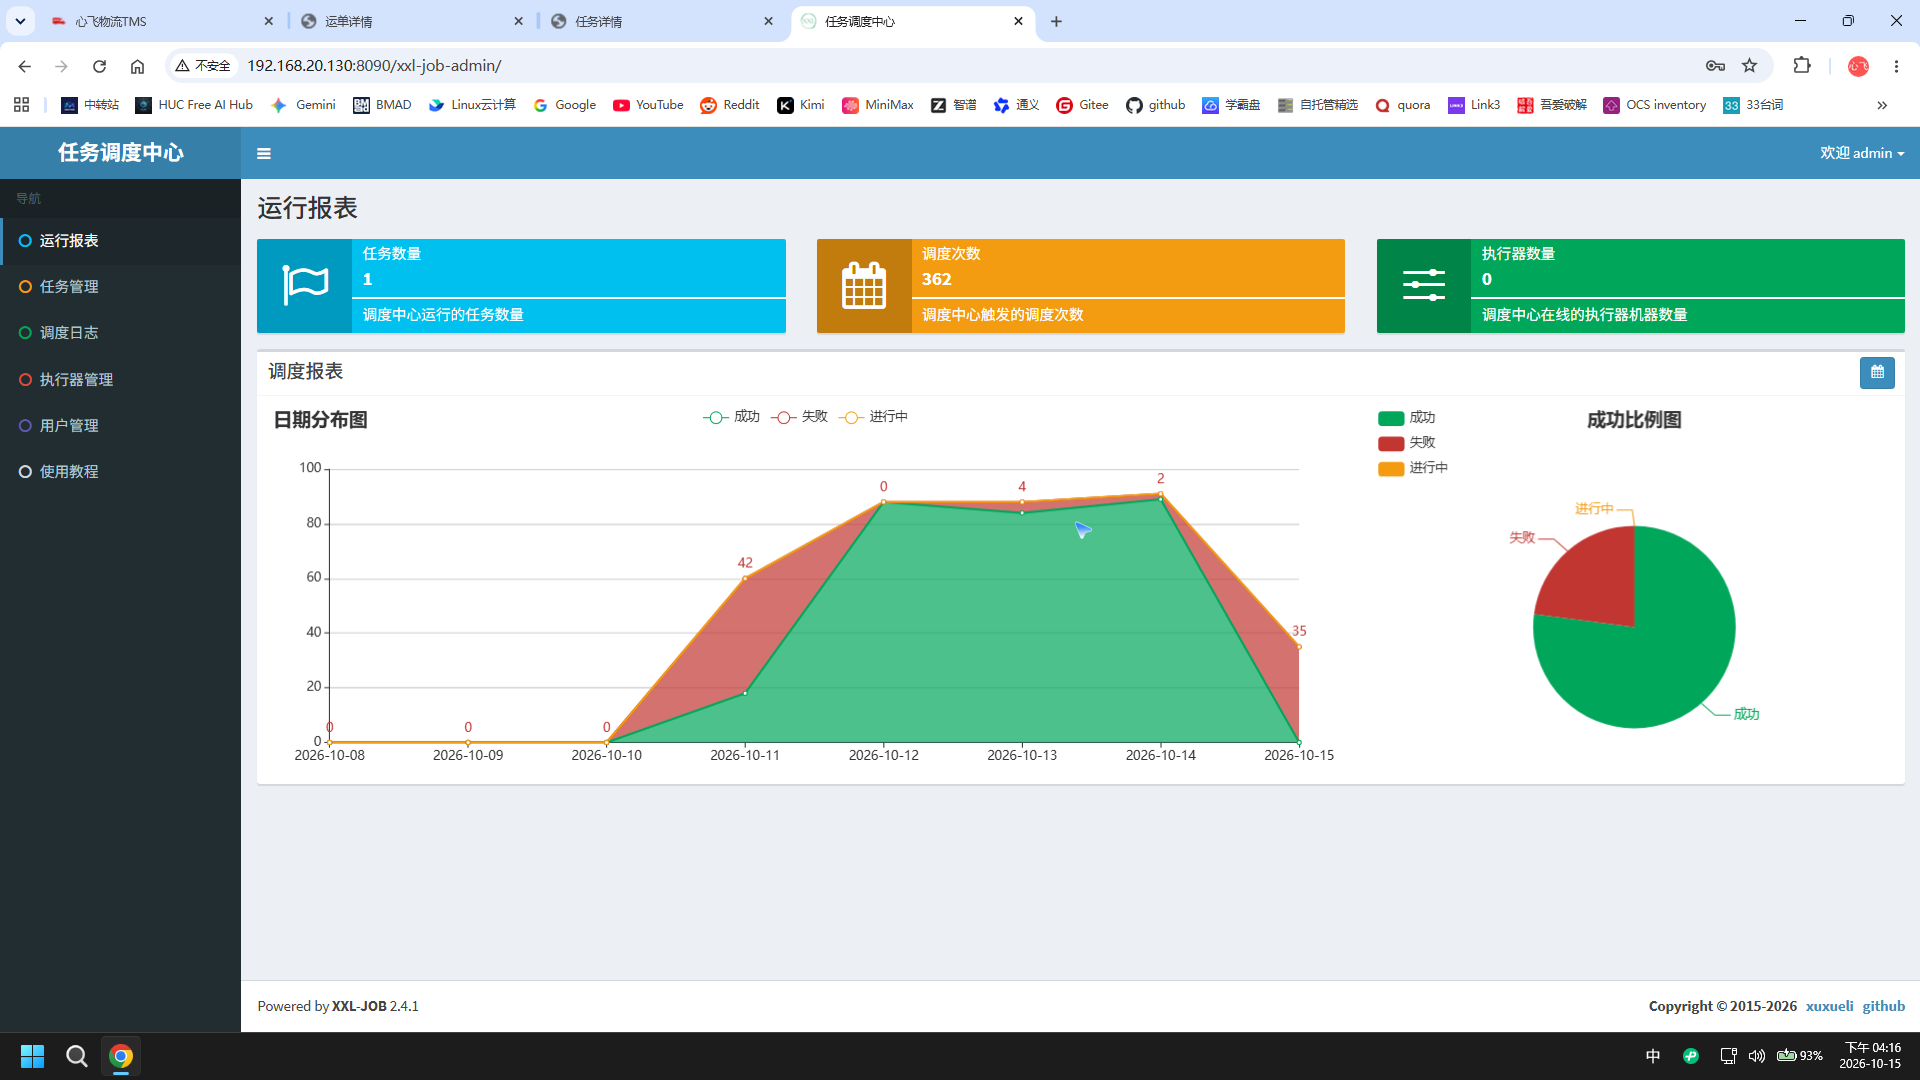This screenshot has height=1080, width=1920.
Task: Open Windows Start menu
Action: [x=32, y=1056]
